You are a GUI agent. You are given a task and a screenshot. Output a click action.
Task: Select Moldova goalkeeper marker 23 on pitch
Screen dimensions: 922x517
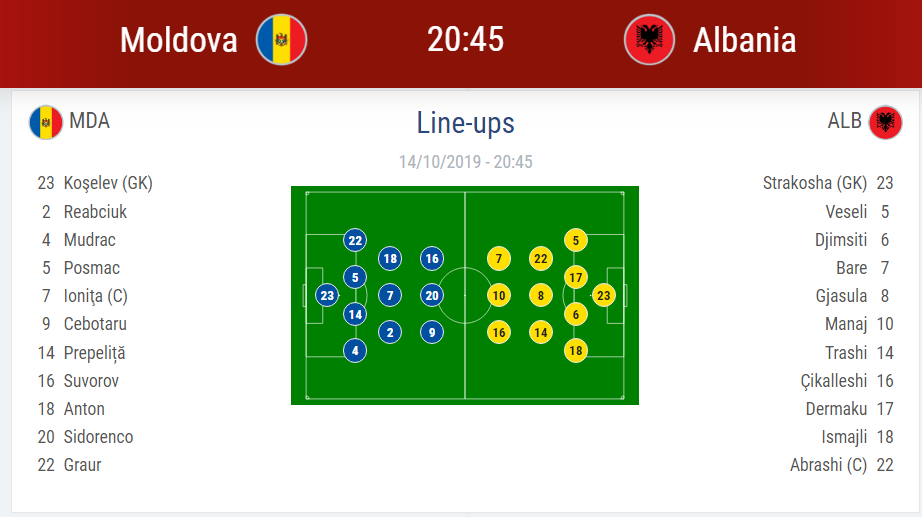327,295
